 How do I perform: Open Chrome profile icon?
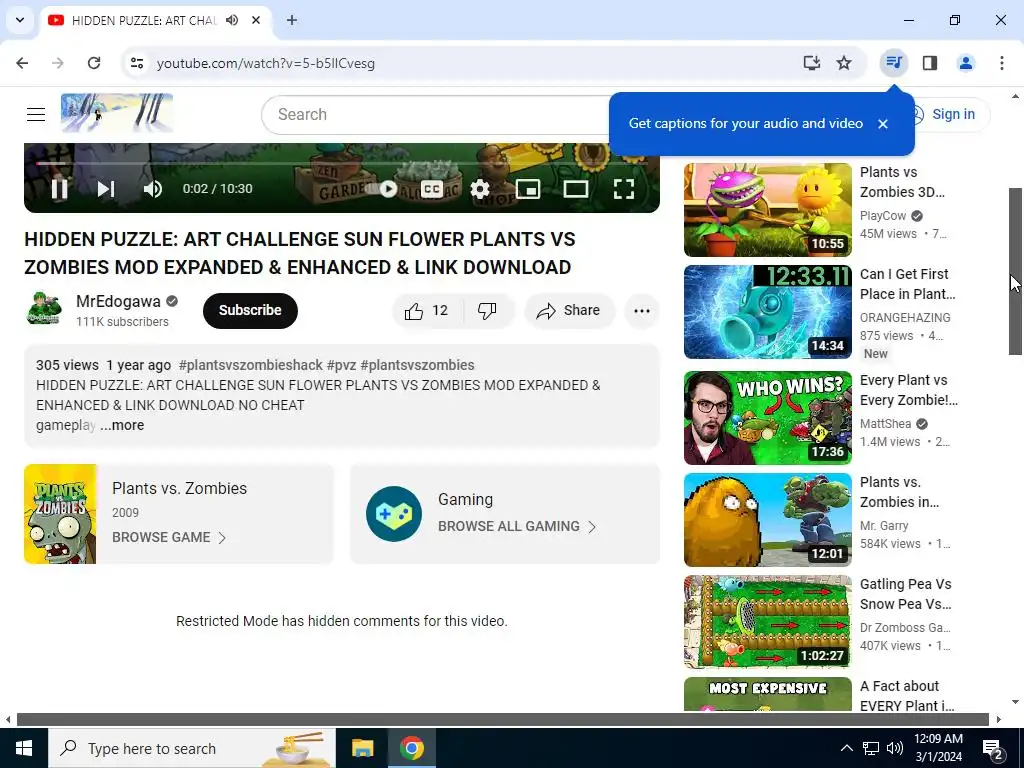point(966,63)
